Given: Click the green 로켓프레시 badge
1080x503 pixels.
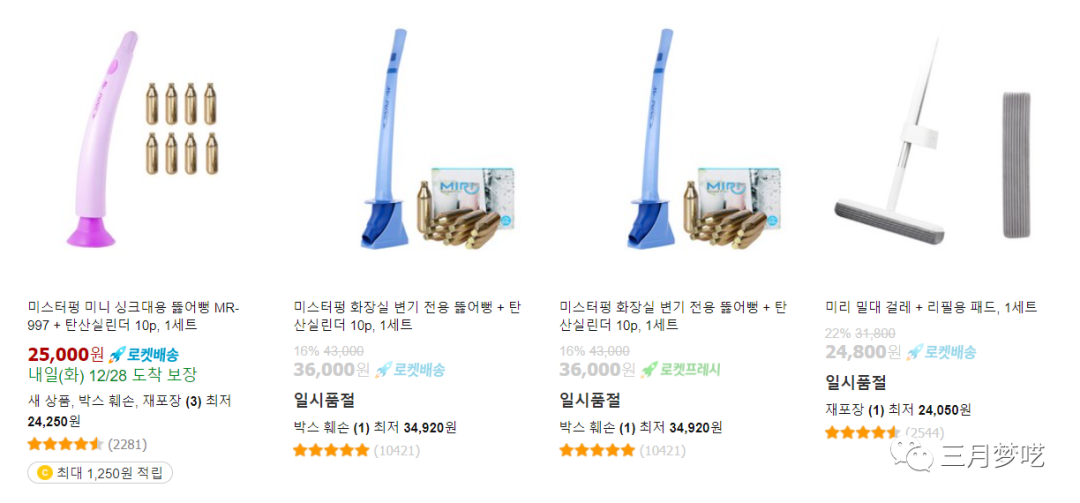Looking at the screenshot, I should 680,370.
